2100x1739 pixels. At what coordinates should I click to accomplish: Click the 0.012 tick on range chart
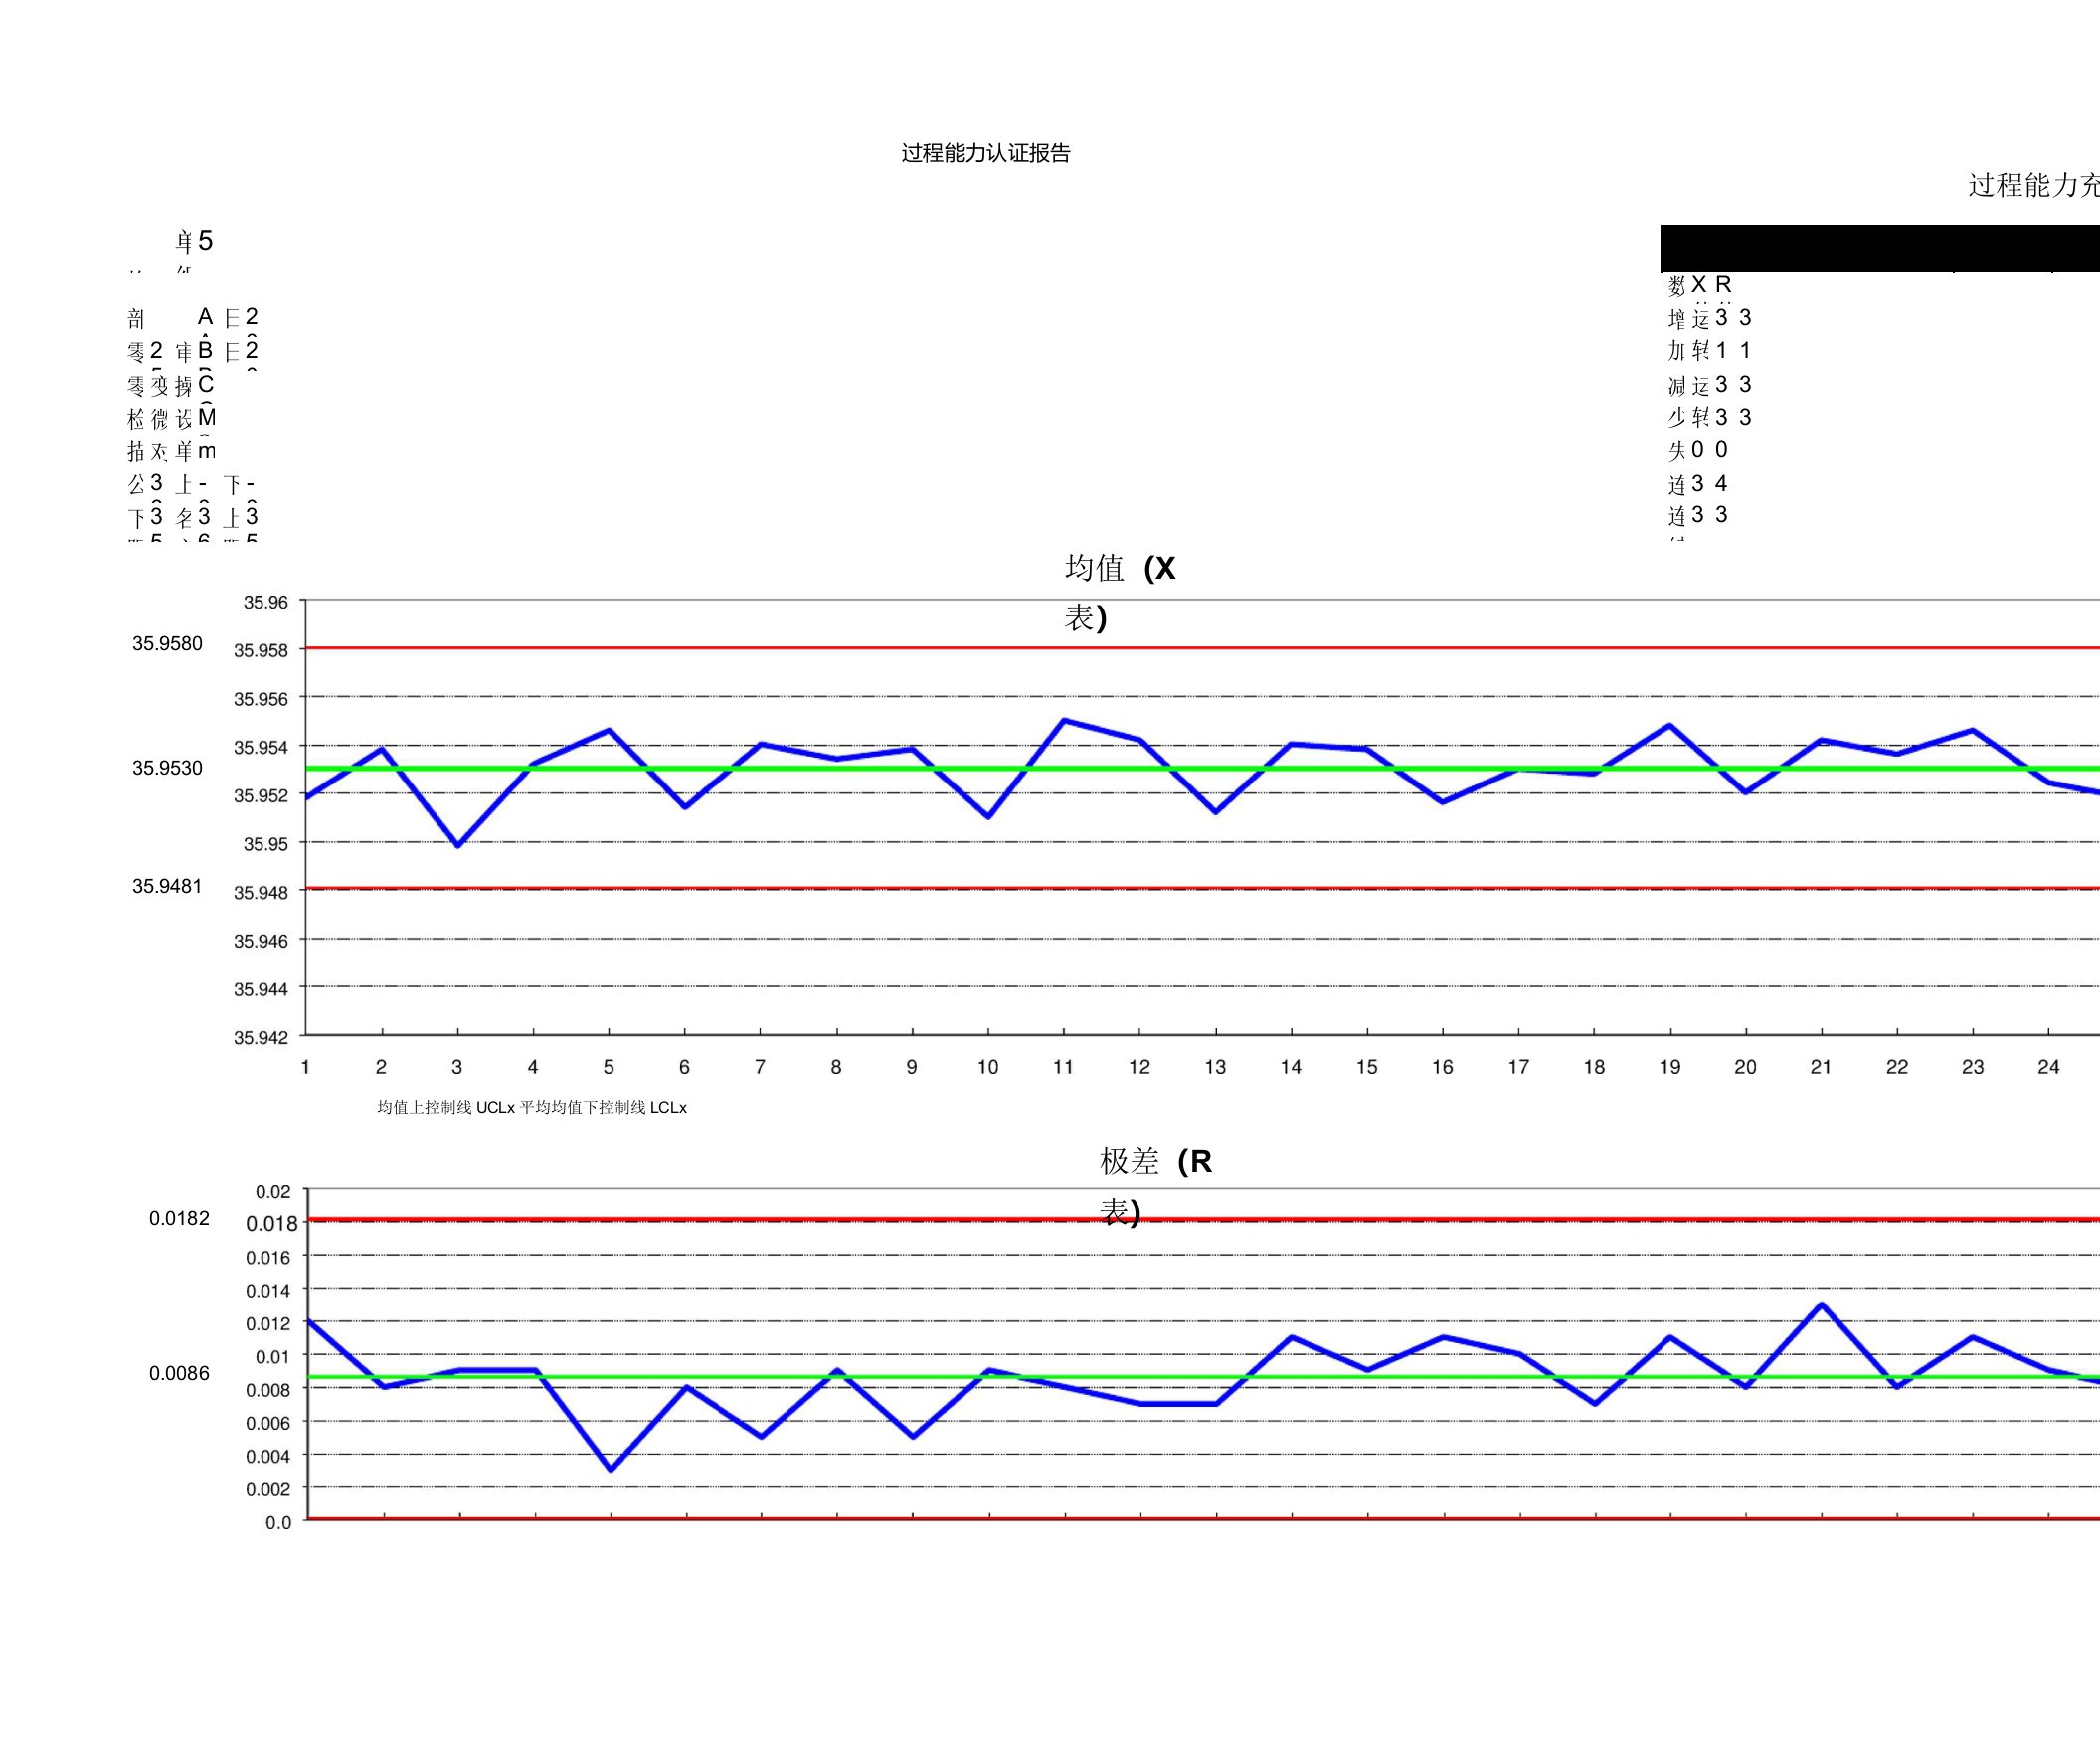(x=268, y=1324)
